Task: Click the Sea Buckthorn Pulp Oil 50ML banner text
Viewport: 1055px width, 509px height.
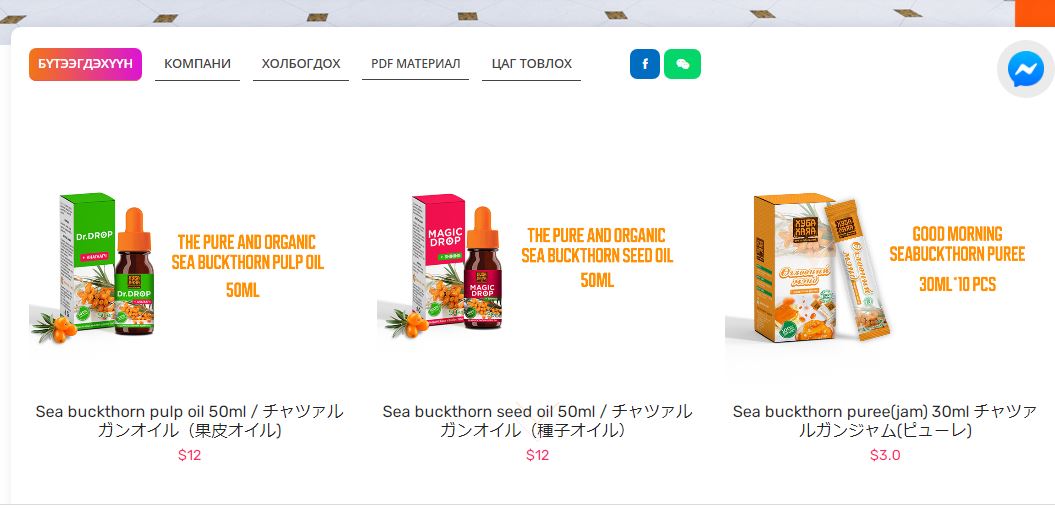Action: tap(247, 265)
